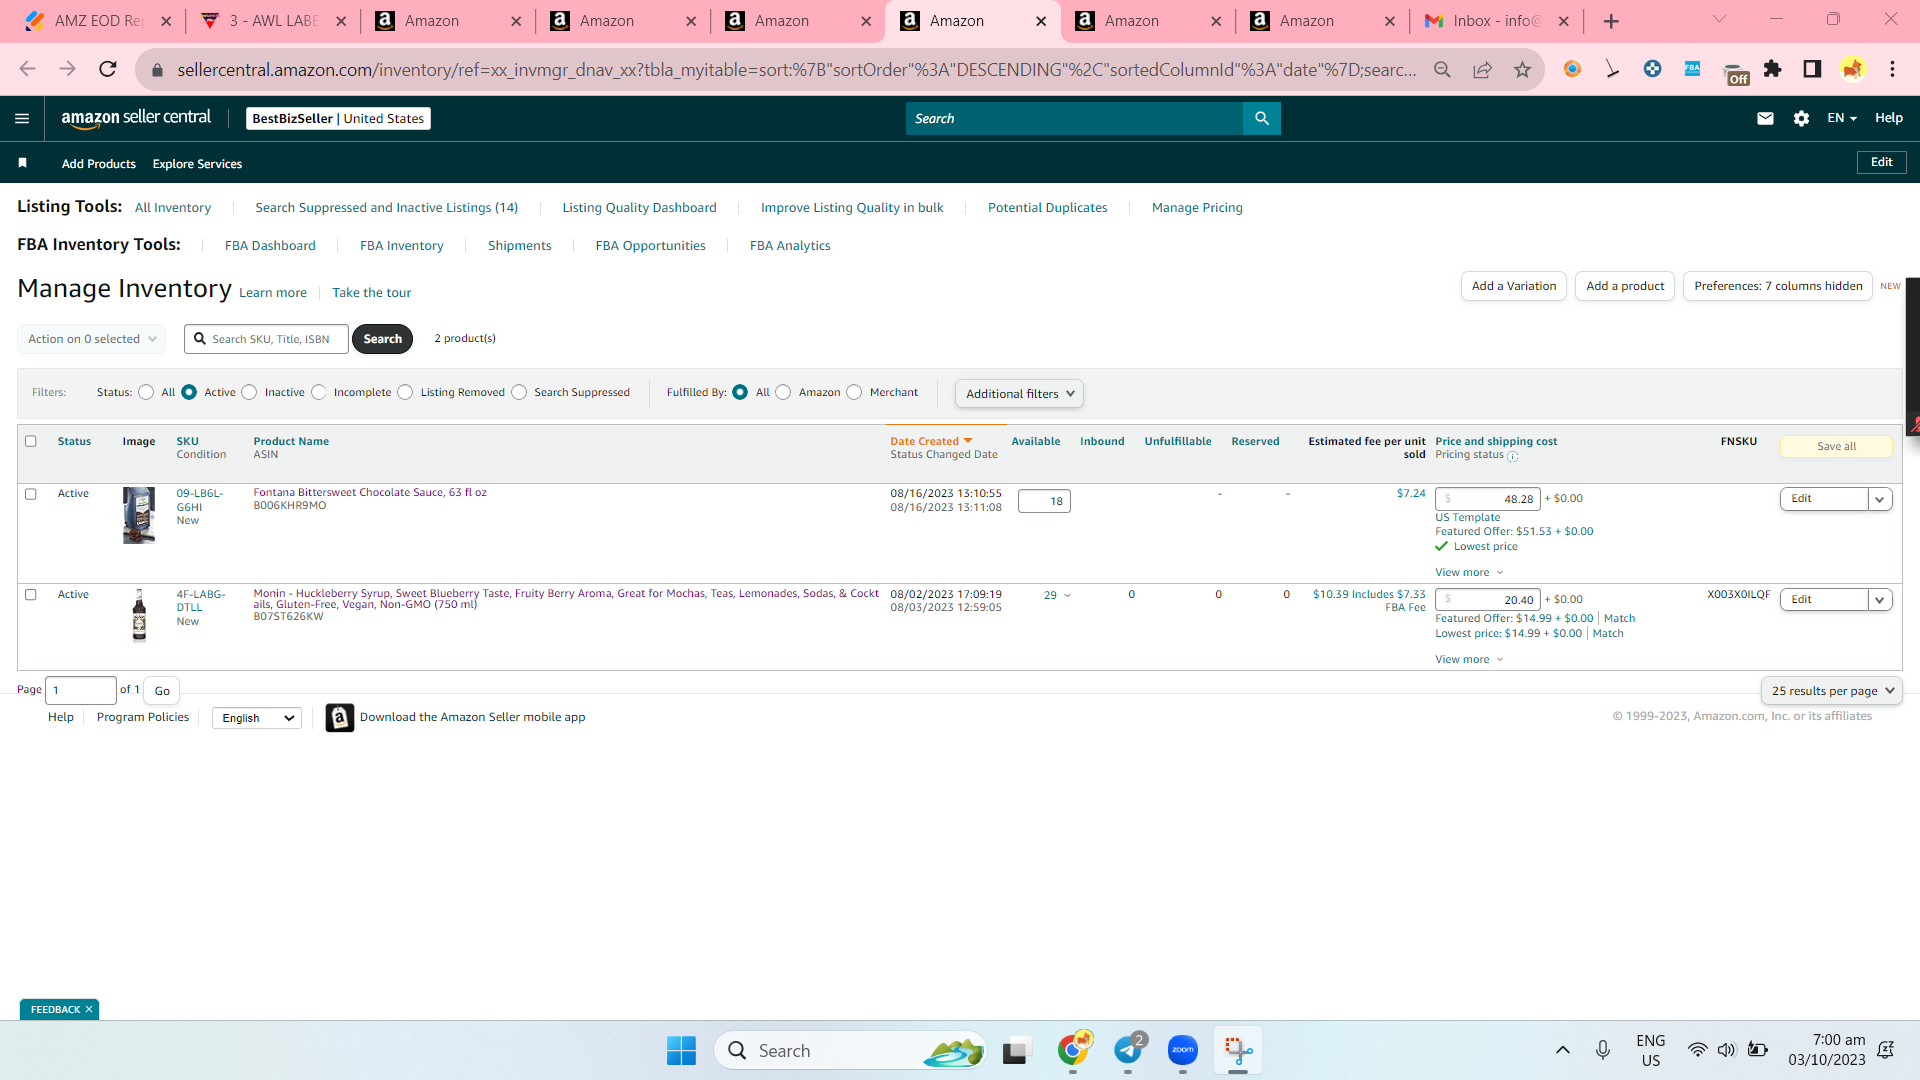
Task: Select the Listing Removed status radio button
Action: point(406,392)
